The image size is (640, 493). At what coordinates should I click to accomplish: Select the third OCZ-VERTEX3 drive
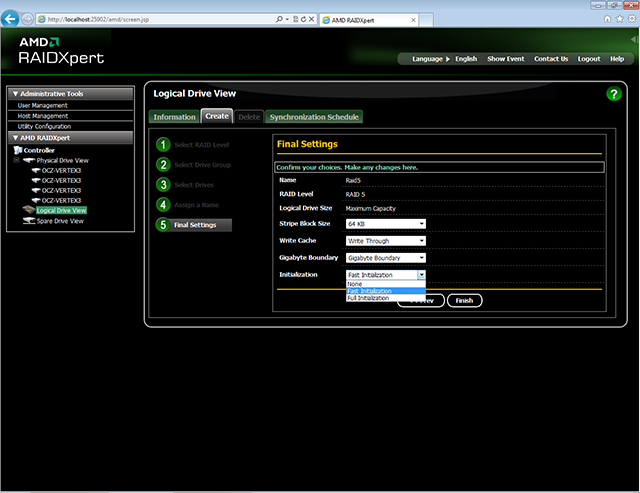click(61, 191)
